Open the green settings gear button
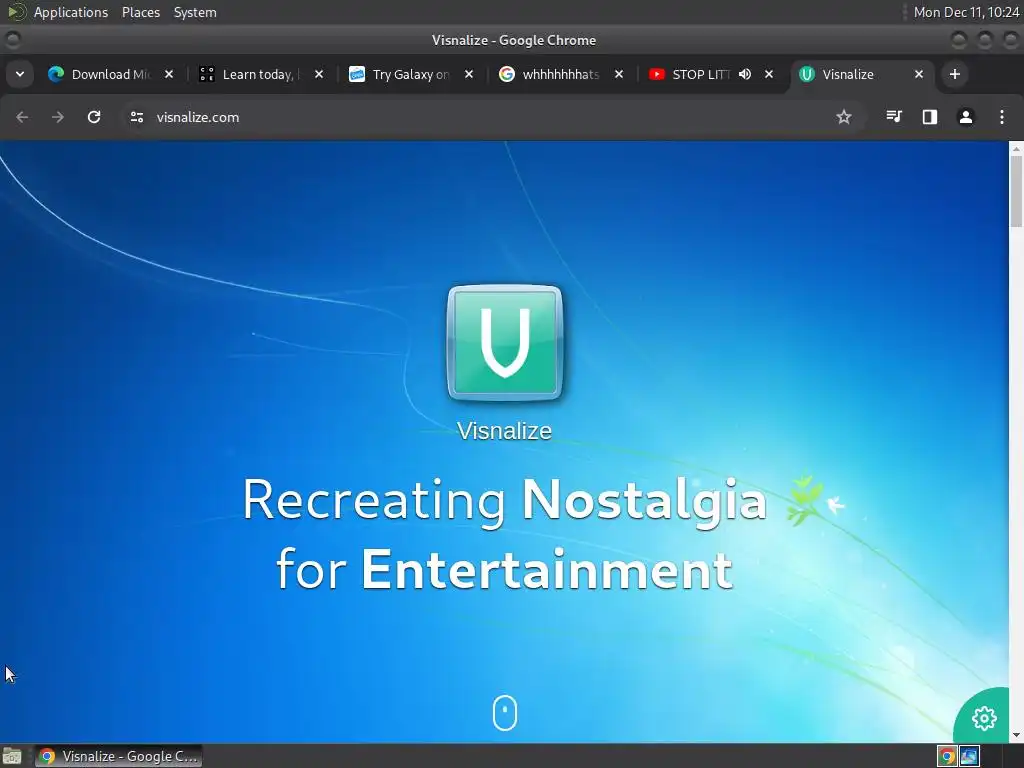 coord(984,718)
